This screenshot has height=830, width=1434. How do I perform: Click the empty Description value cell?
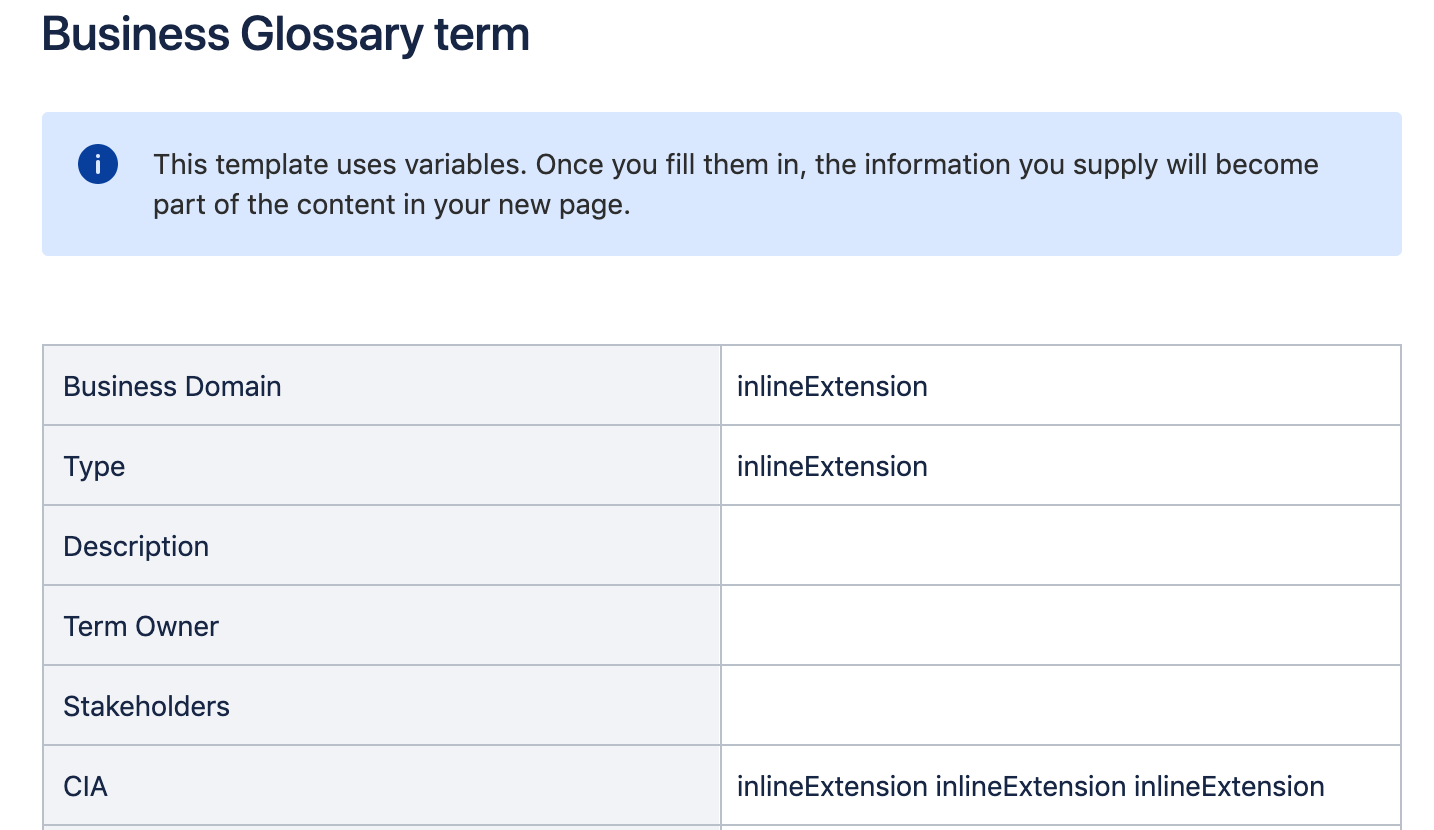tap(1060, 546)
